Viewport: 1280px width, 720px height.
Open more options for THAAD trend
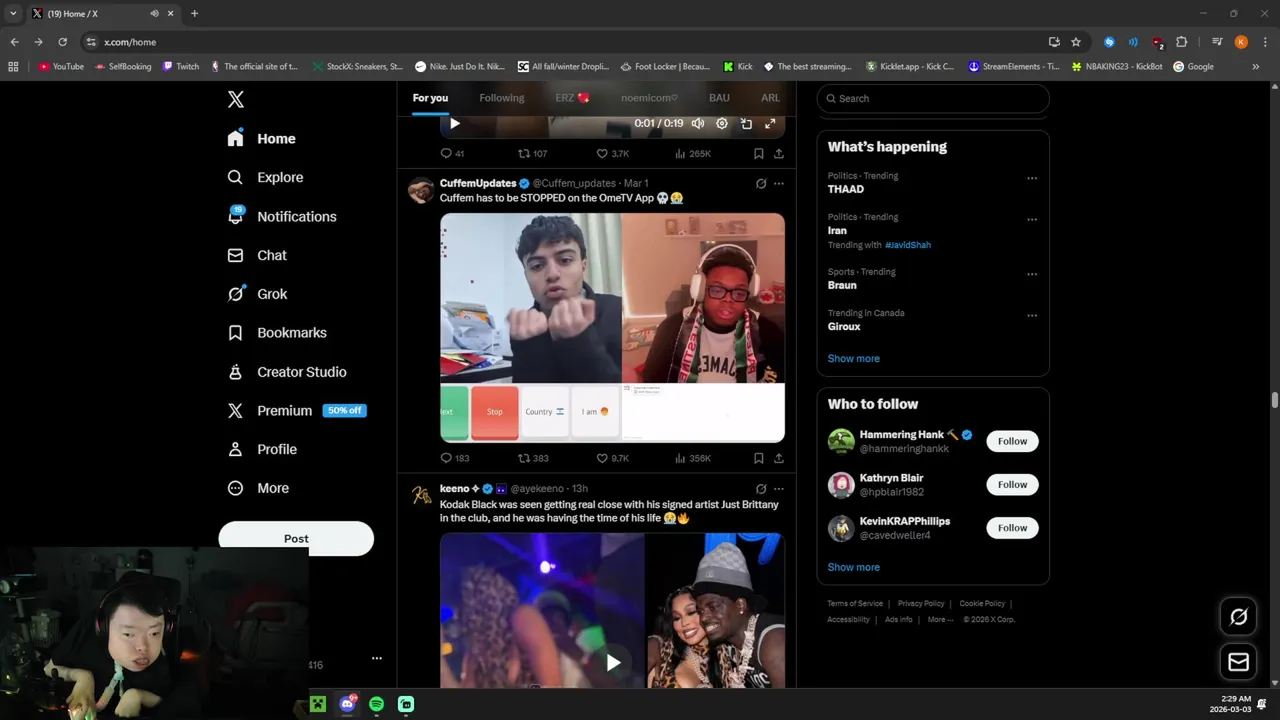coord(1032,178)
